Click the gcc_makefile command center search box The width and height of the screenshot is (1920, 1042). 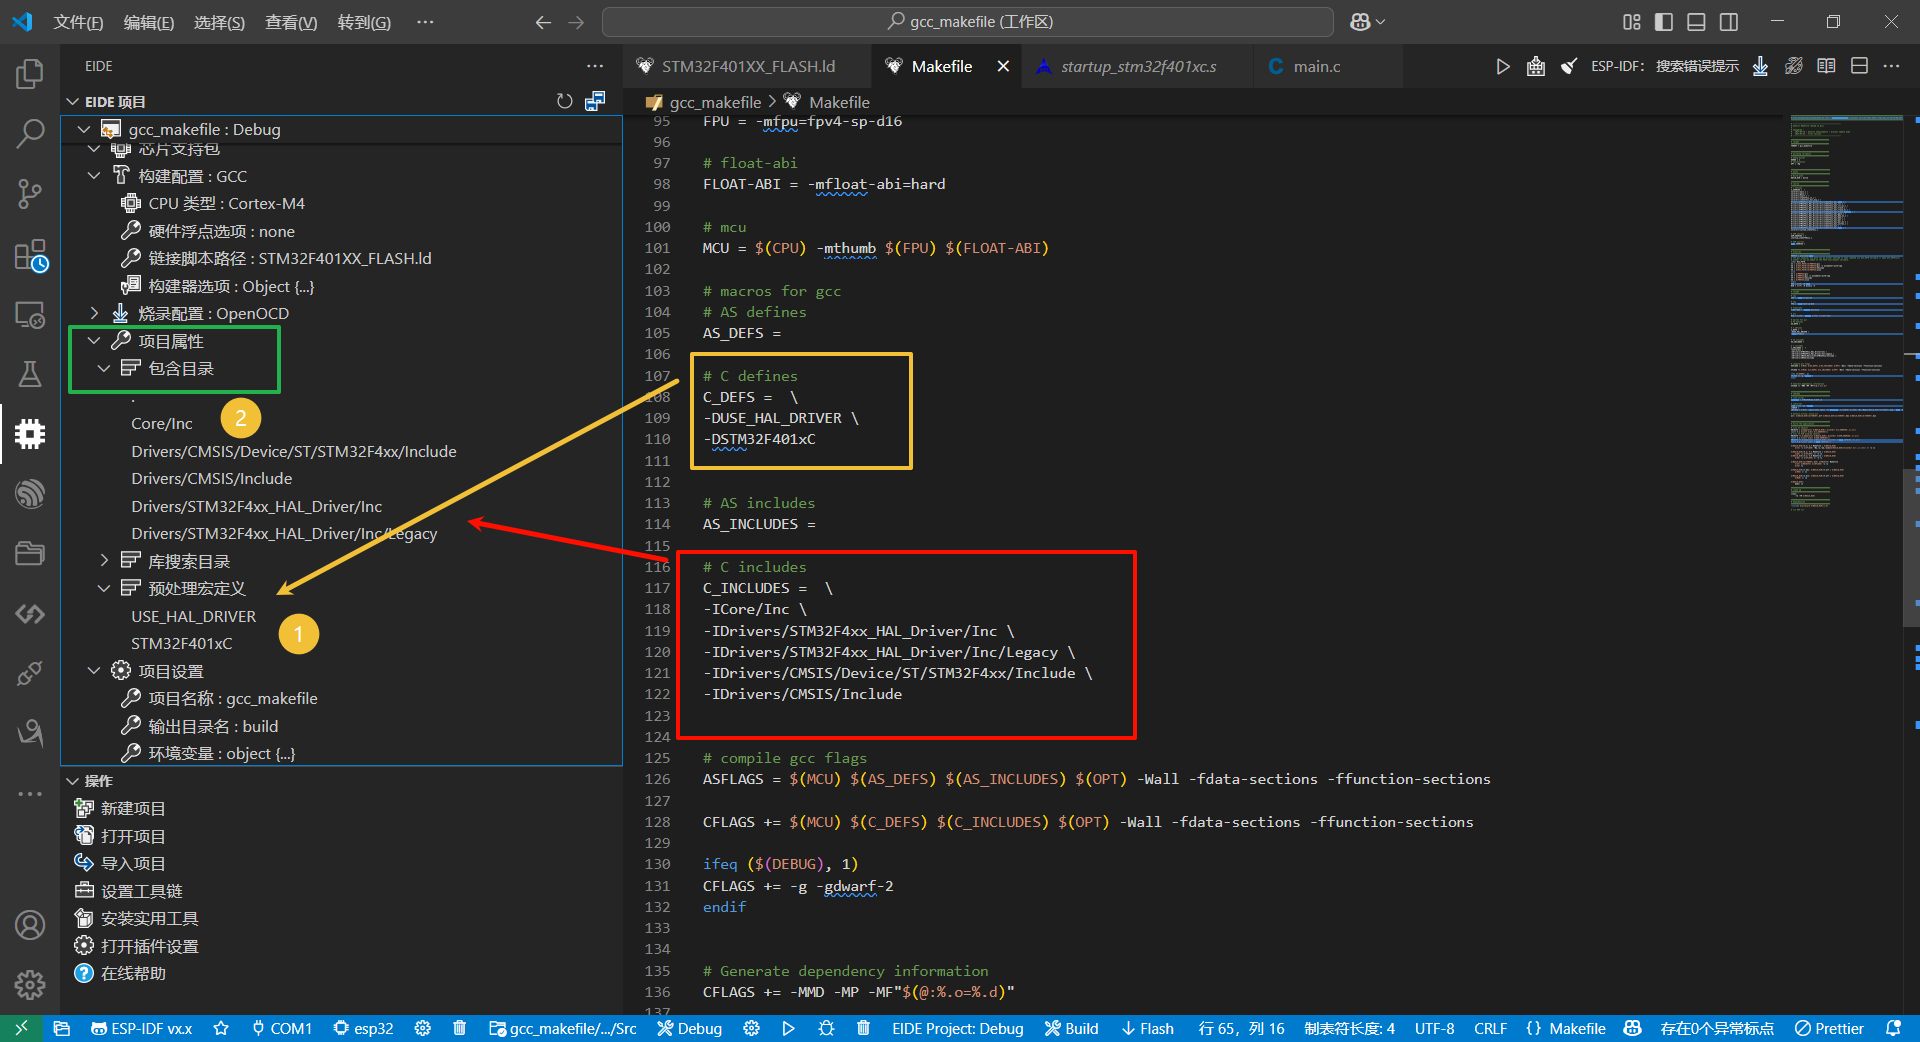(x=967, y=22)
